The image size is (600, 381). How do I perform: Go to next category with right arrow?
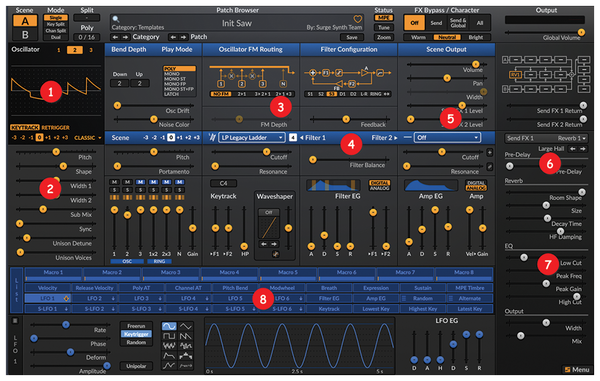[125, 37]
